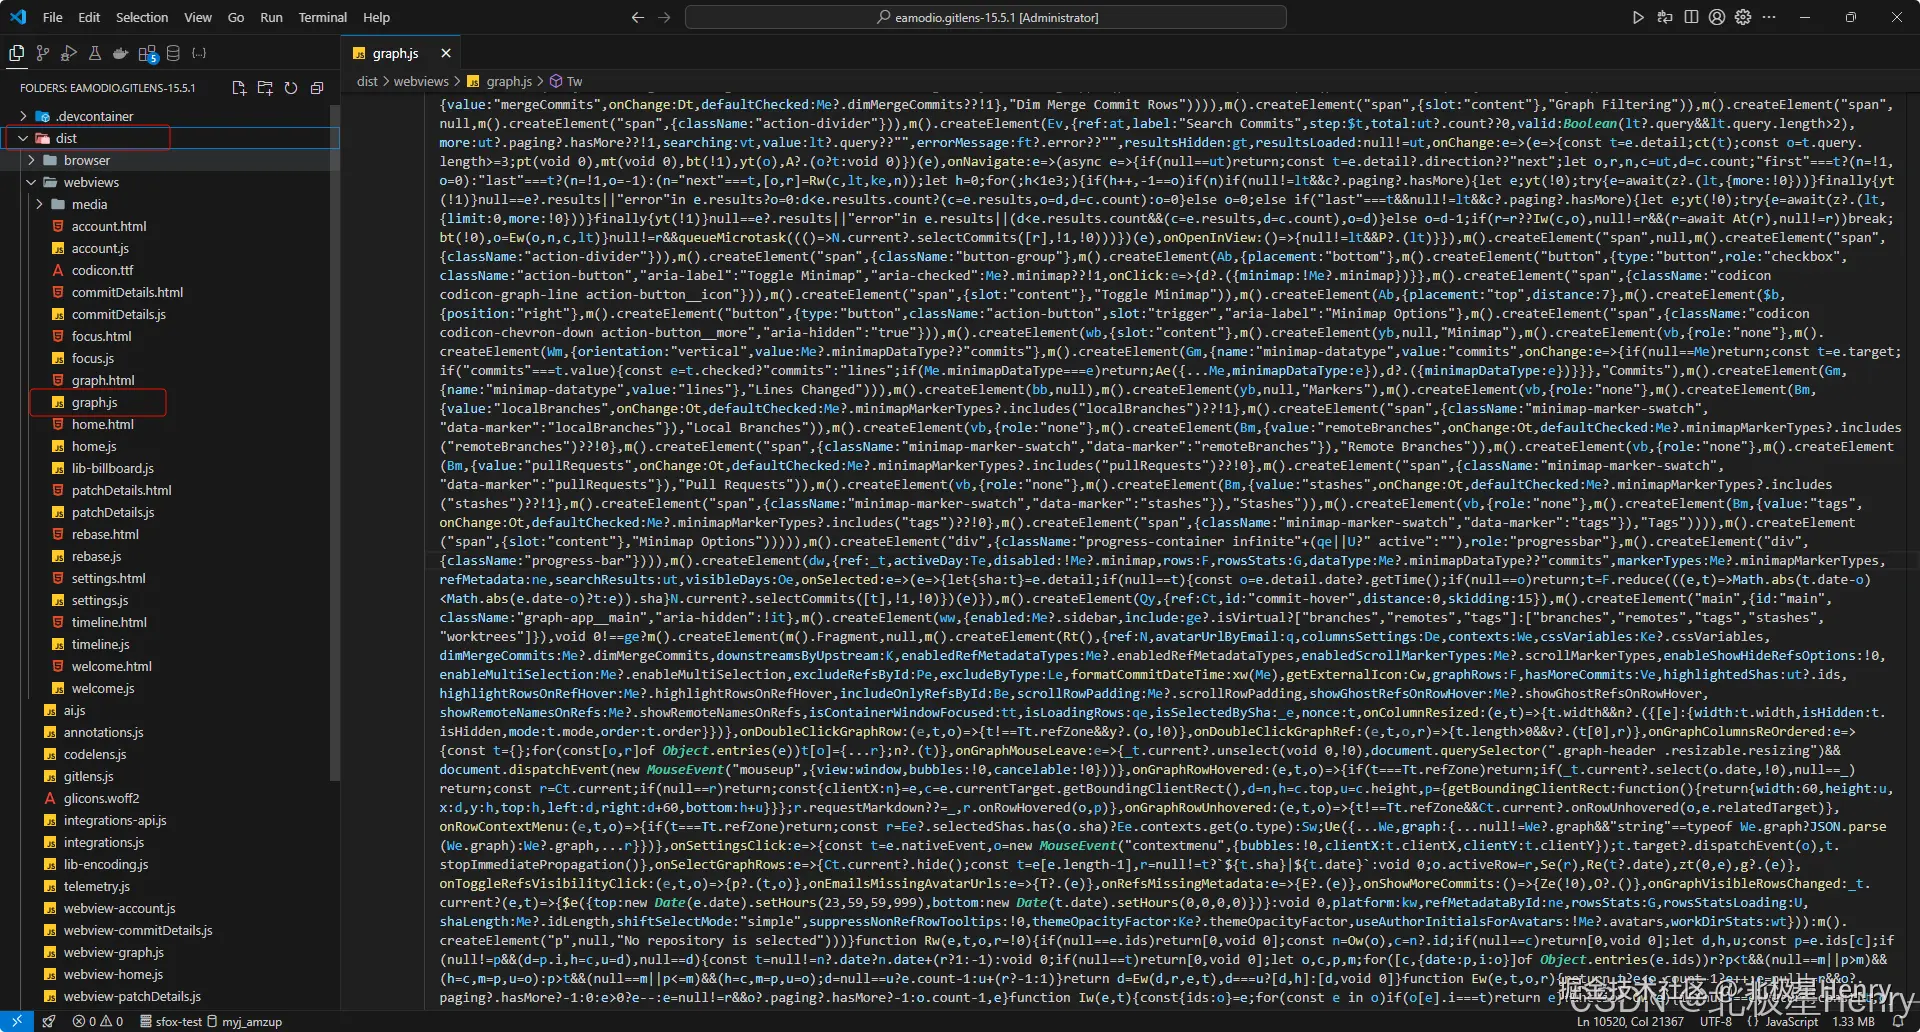Refresh the Explorer file tree

pyautogui.click(x=291, y=88)
